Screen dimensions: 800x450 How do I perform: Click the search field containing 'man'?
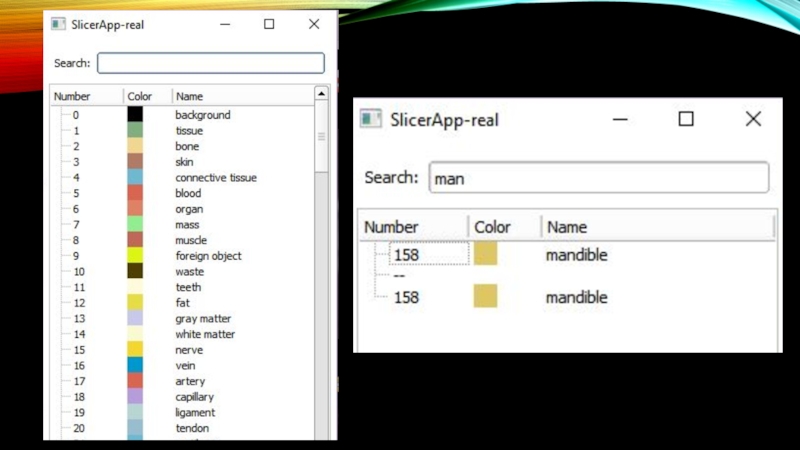coord(598,178)
